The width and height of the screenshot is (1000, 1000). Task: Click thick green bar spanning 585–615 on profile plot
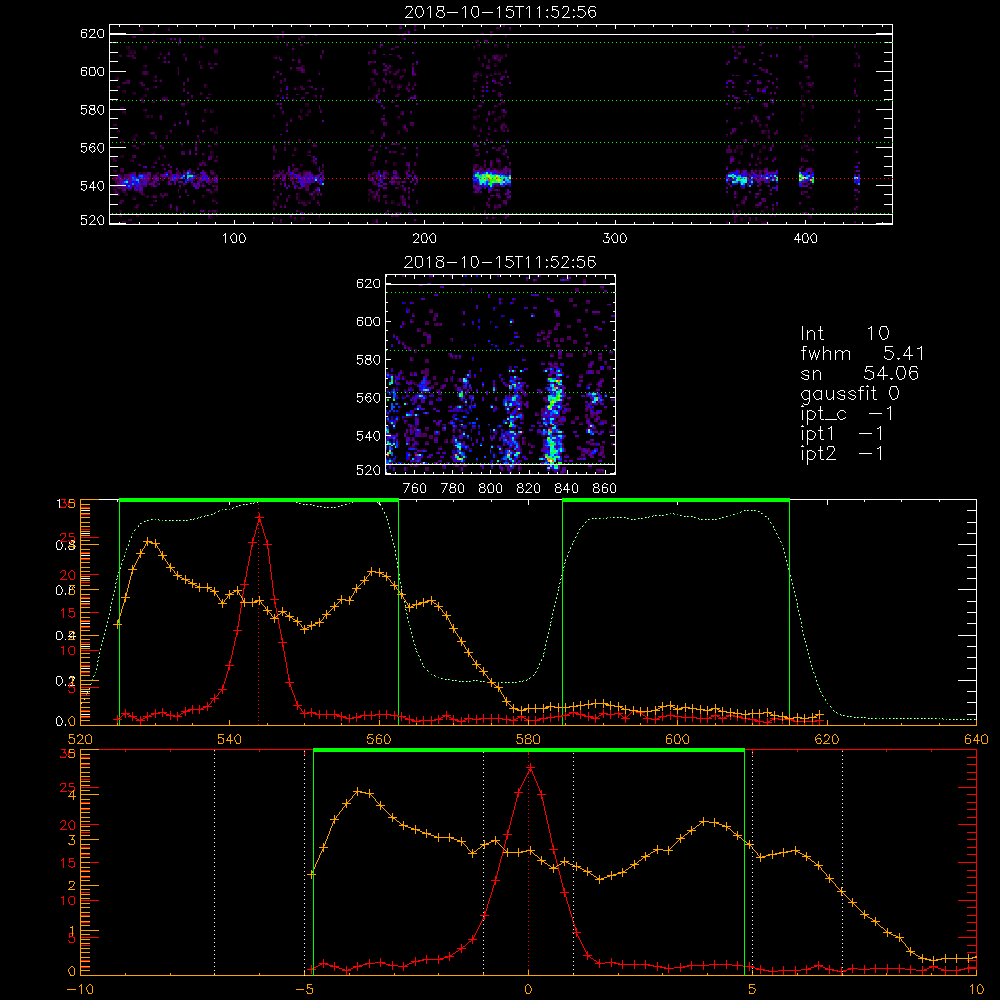coord(676,501)
